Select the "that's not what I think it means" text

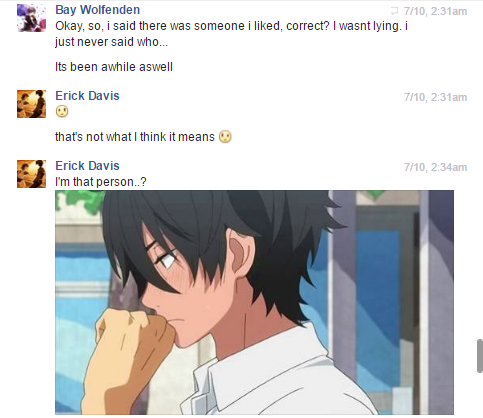click(x=135, y=137)
